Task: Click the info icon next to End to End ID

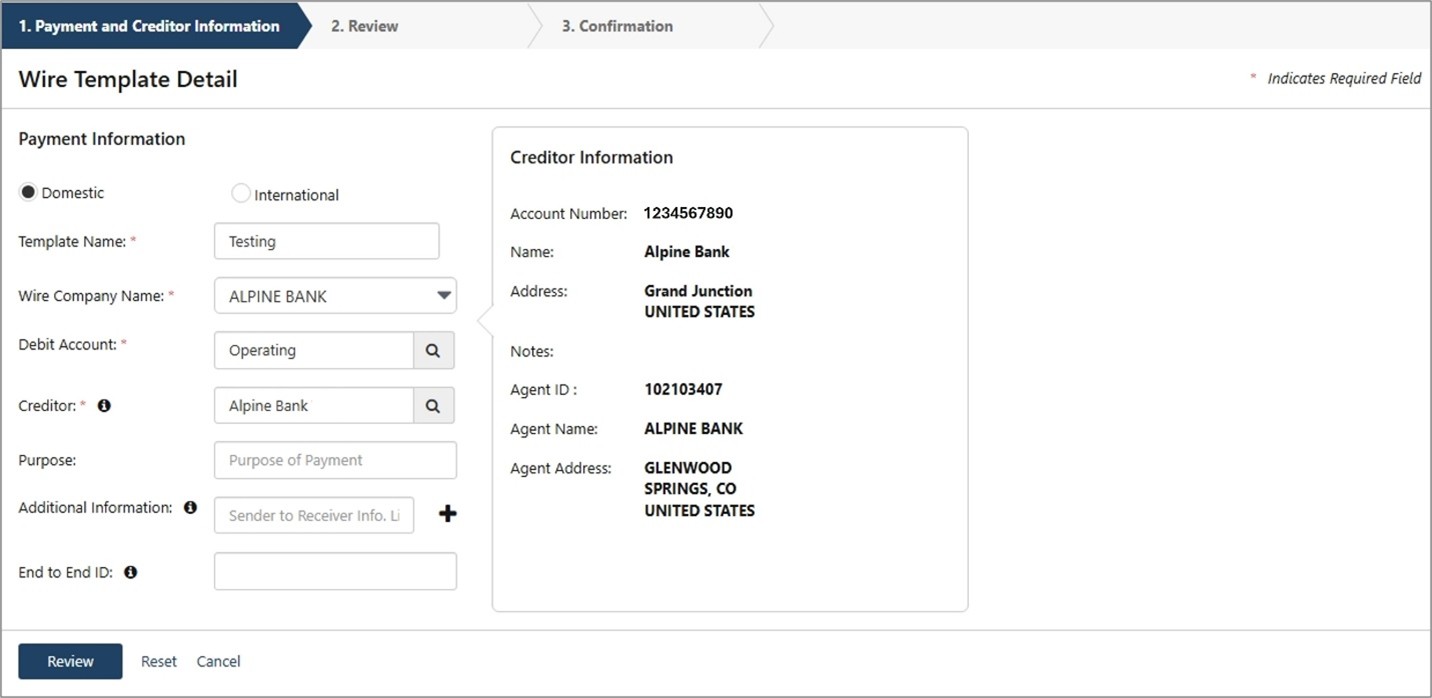Action: (x=130, y=573)
